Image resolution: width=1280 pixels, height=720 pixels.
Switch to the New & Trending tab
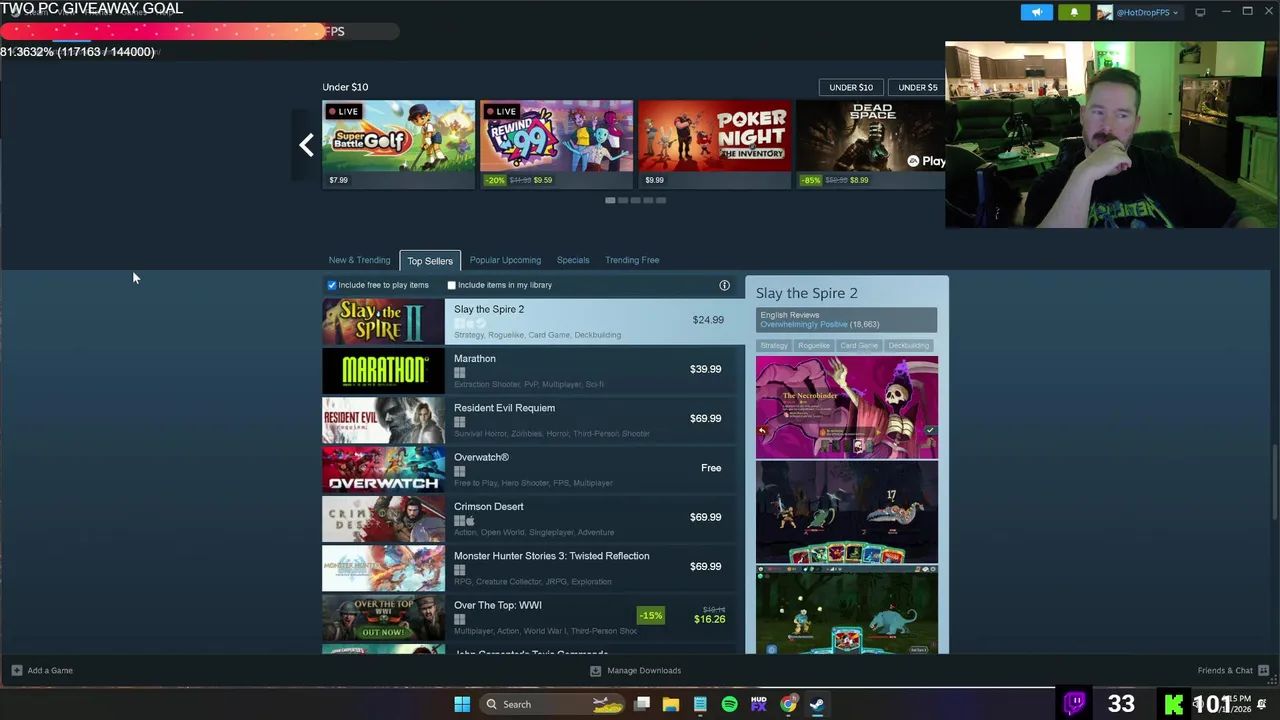pos(359,260)
